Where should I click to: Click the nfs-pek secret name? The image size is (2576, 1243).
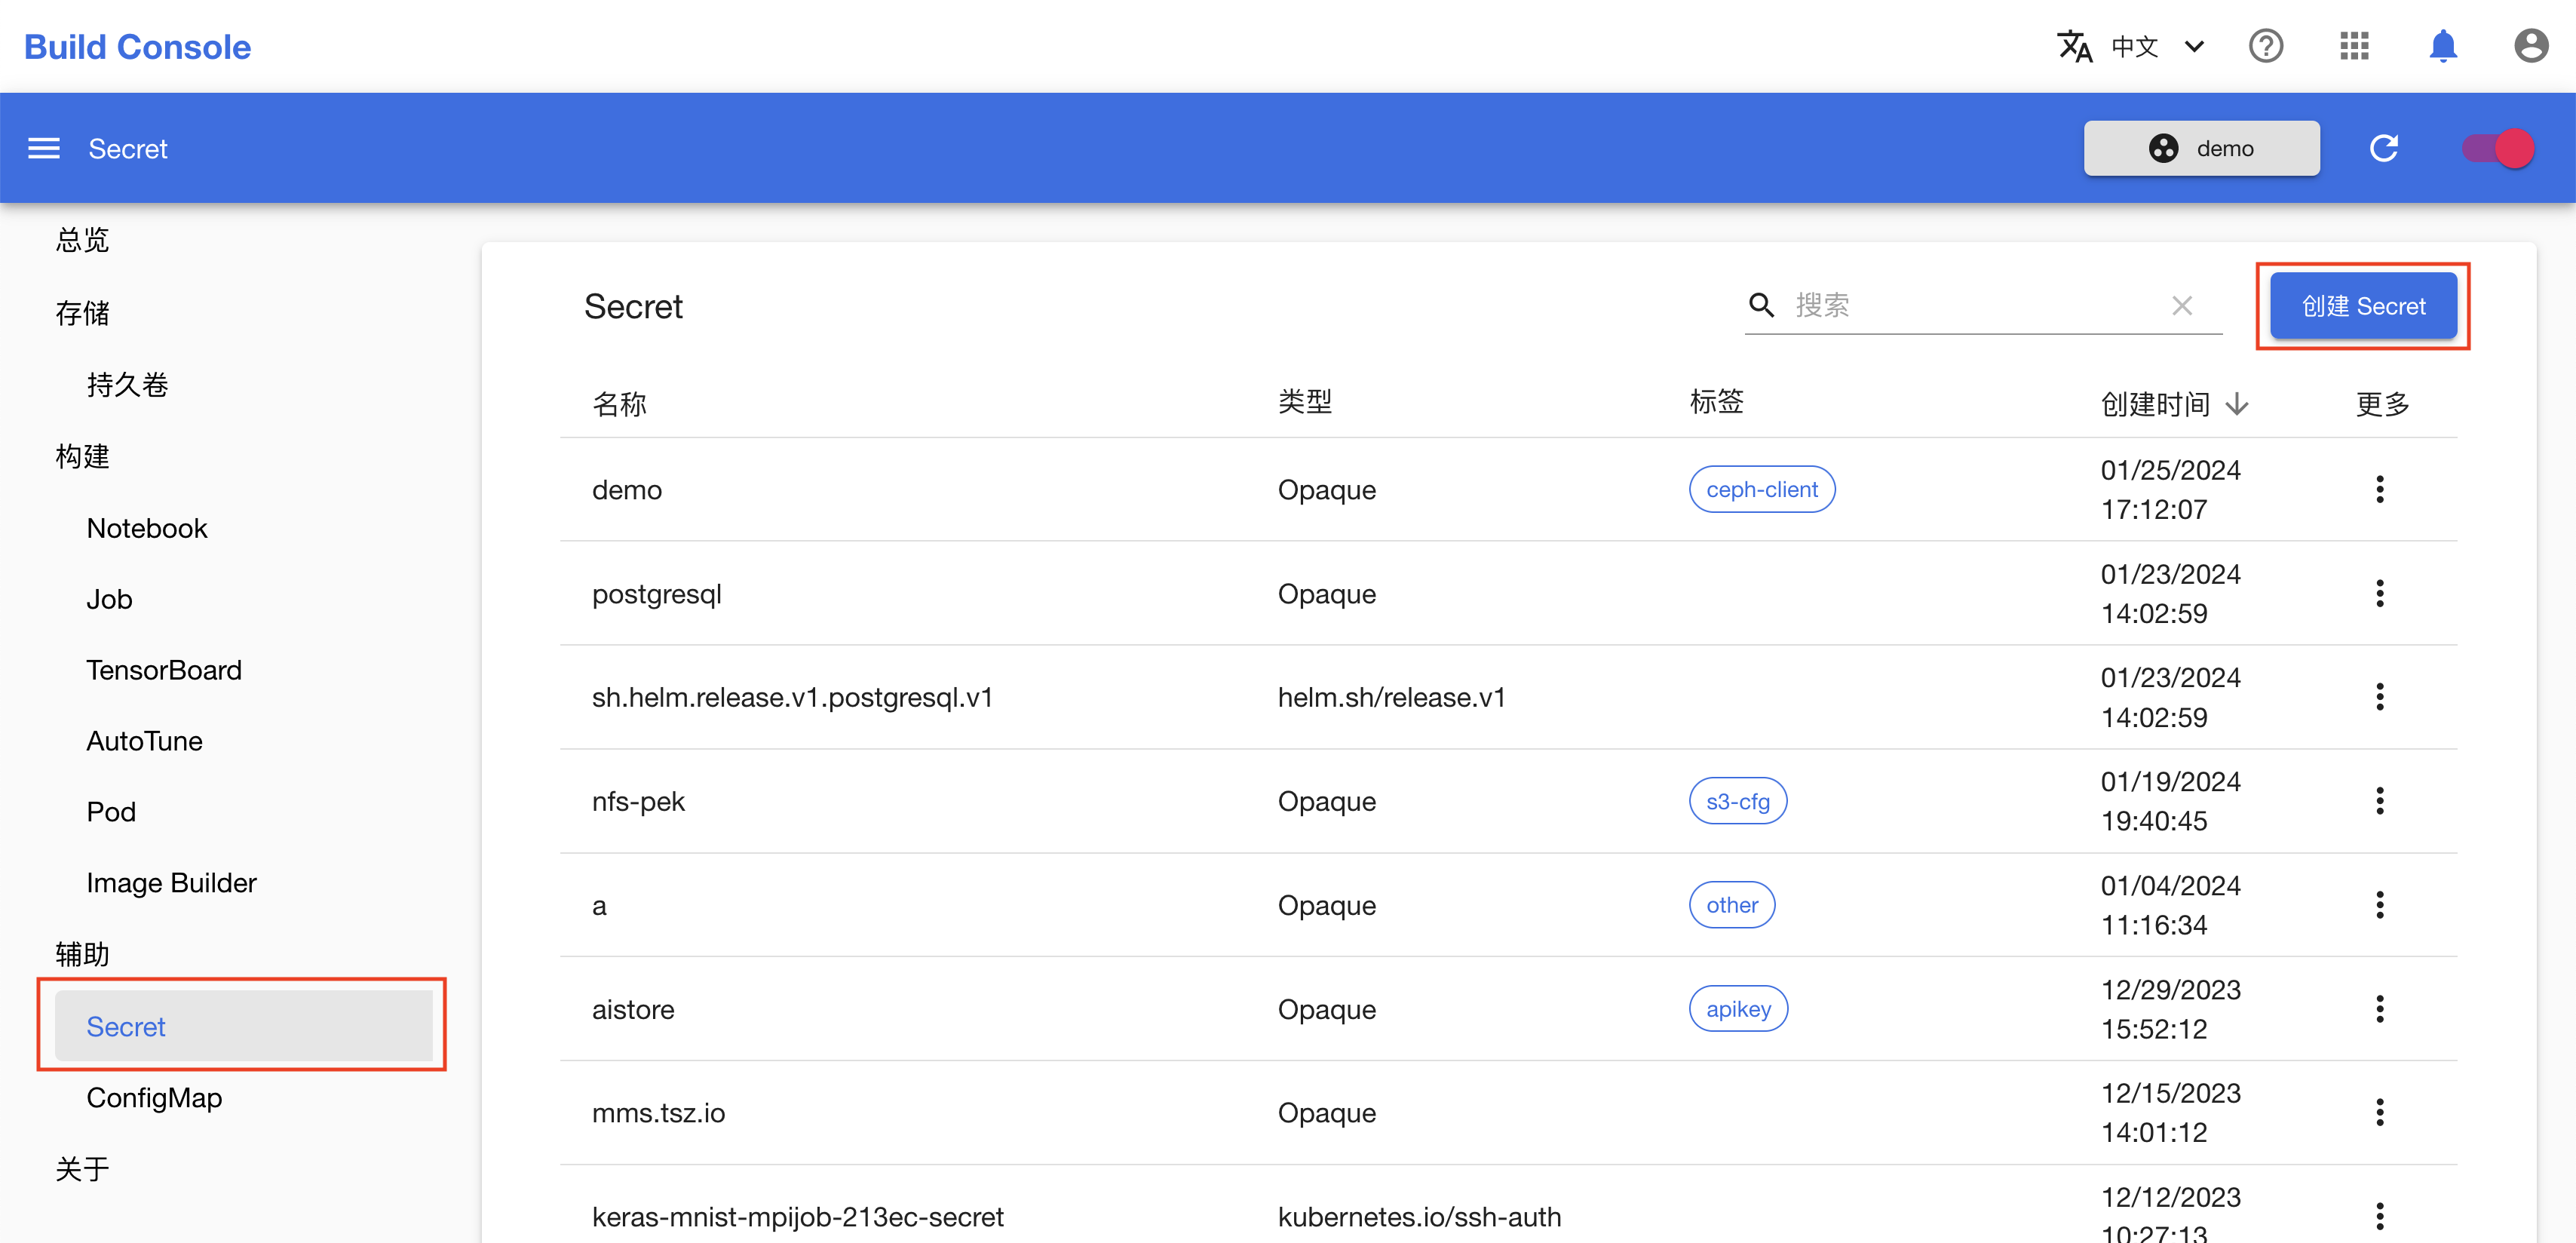click(638, 801)
